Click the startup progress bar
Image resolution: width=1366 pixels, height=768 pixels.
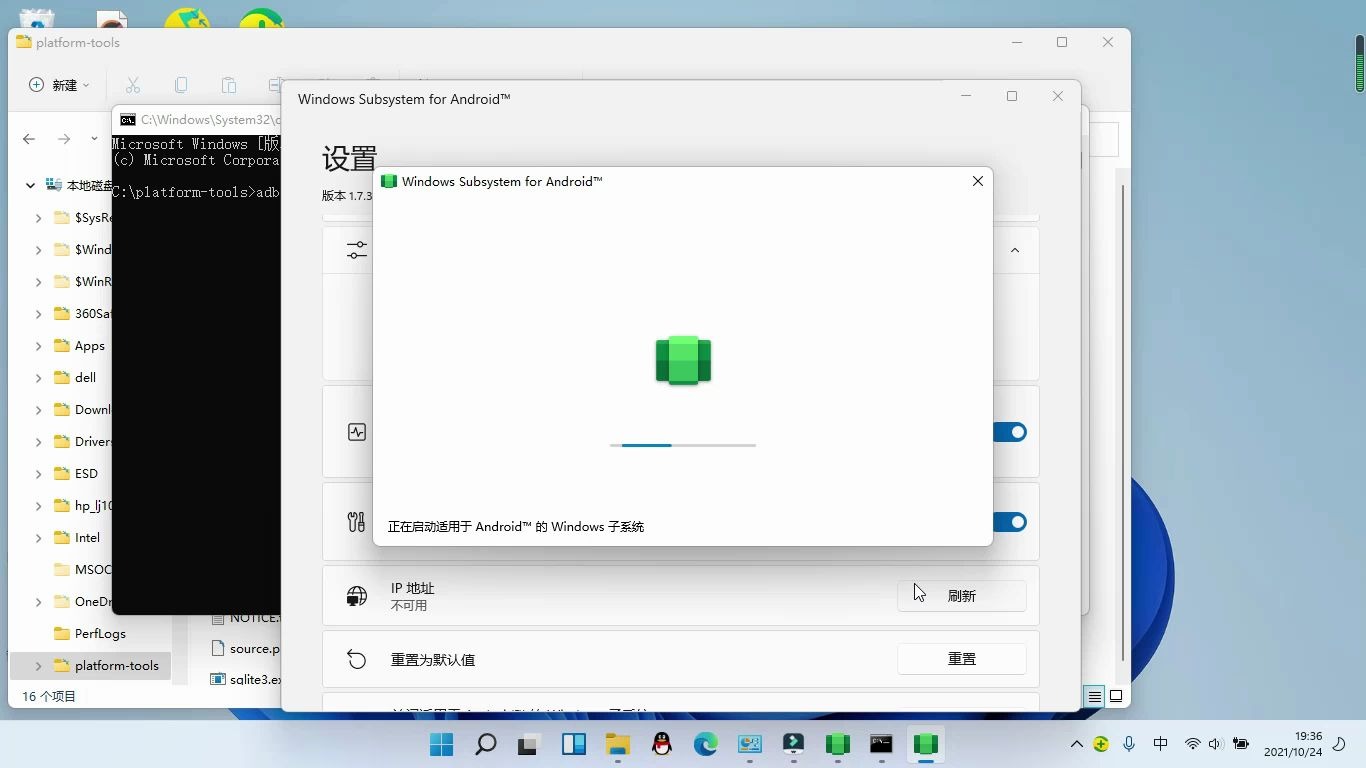[x=683, y=445]
